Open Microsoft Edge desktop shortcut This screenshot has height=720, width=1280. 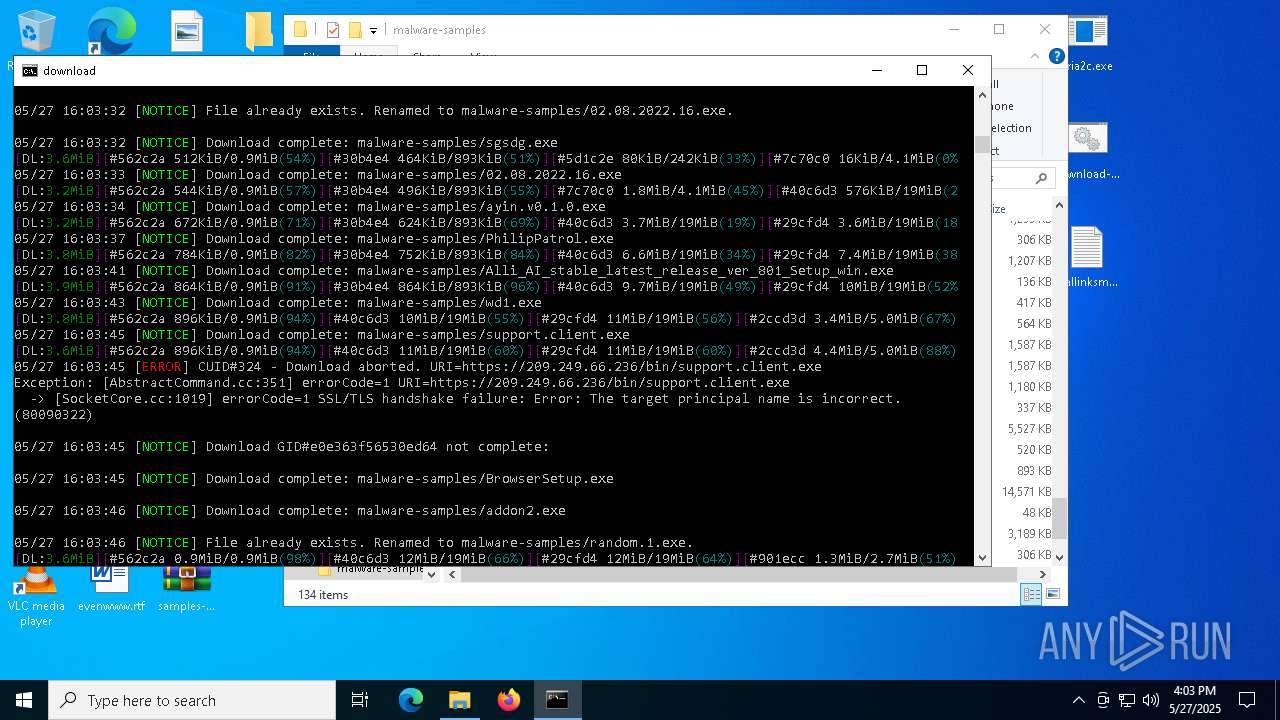110,32
